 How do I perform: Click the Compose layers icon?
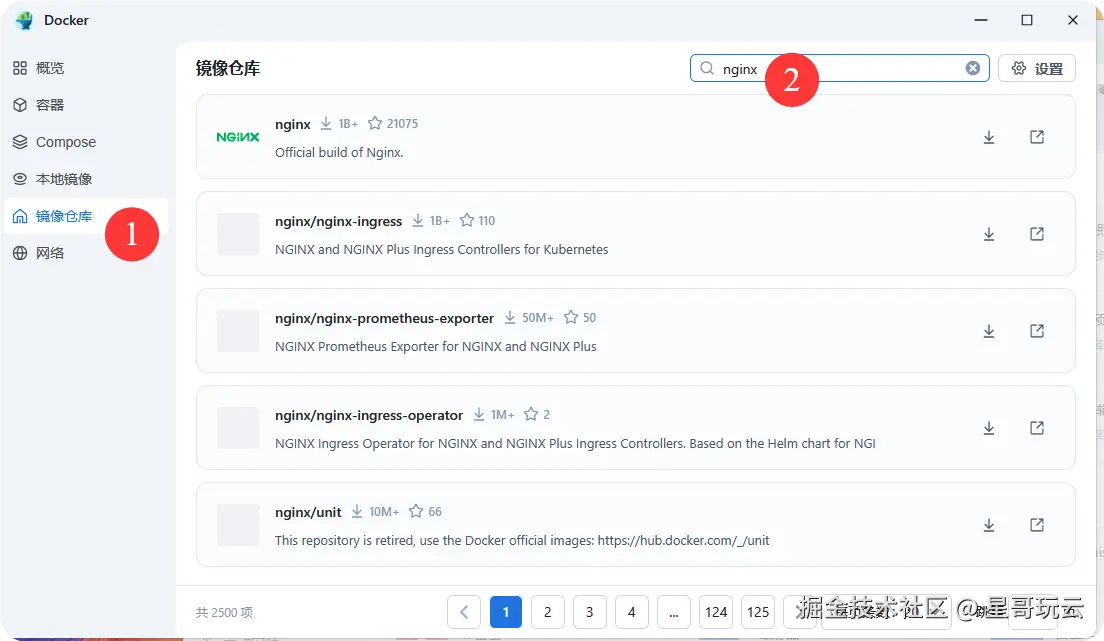pyautogui.click(x=20, y=142)
